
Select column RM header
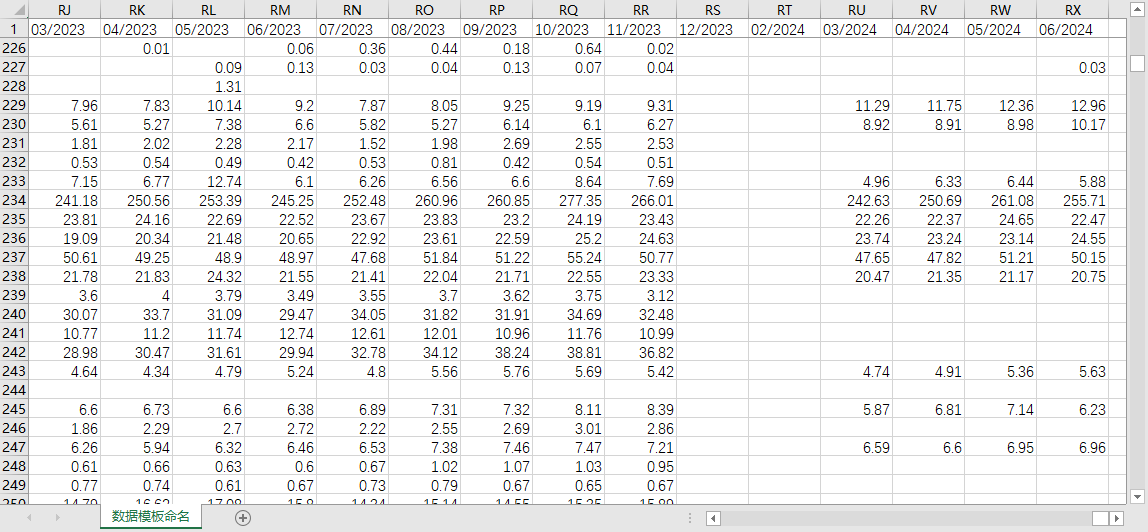(280, 10)
